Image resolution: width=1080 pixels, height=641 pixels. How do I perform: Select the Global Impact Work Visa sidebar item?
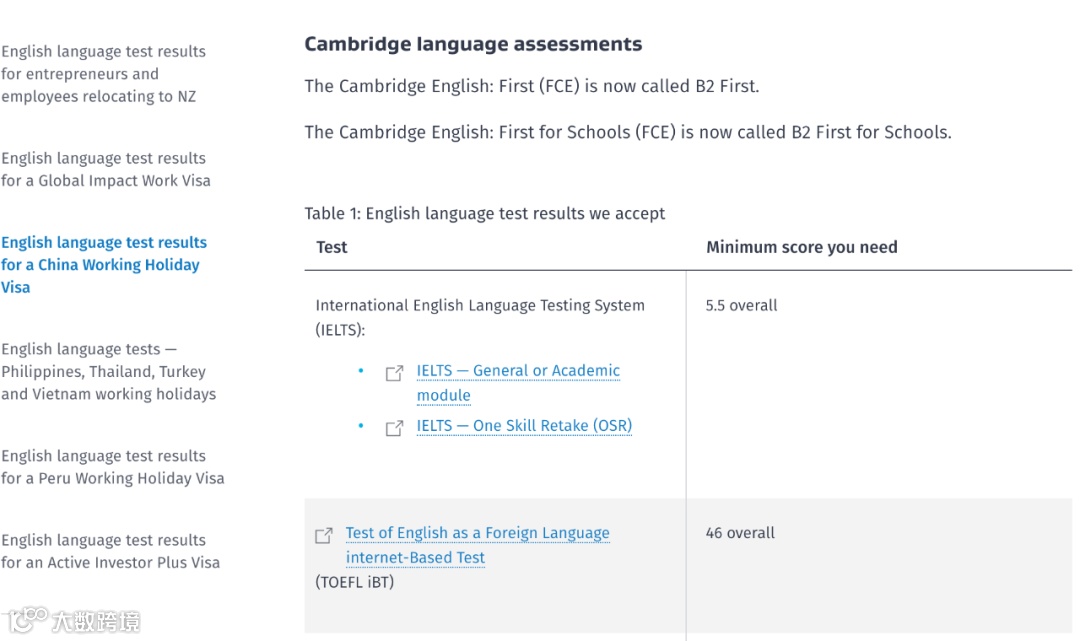[x=106, y=170]
